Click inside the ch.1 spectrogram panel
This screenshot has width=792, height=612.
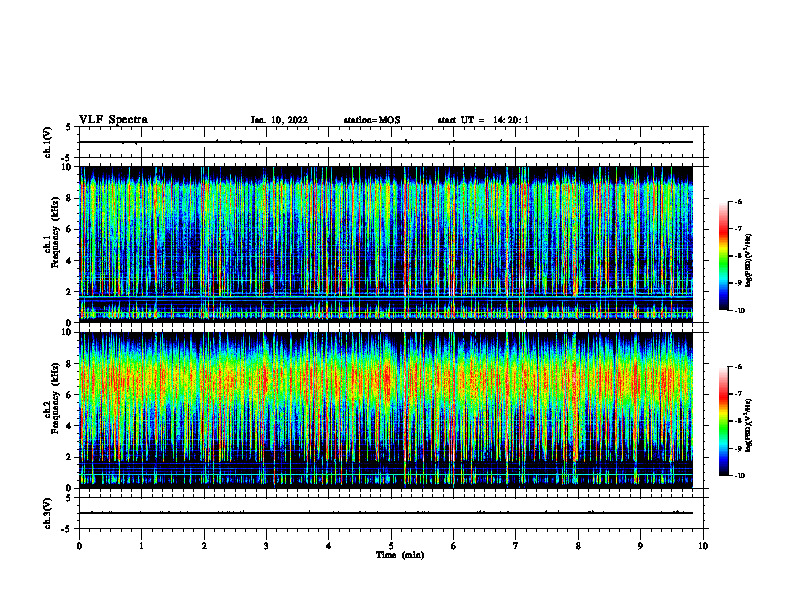click(x=386, y=244)
